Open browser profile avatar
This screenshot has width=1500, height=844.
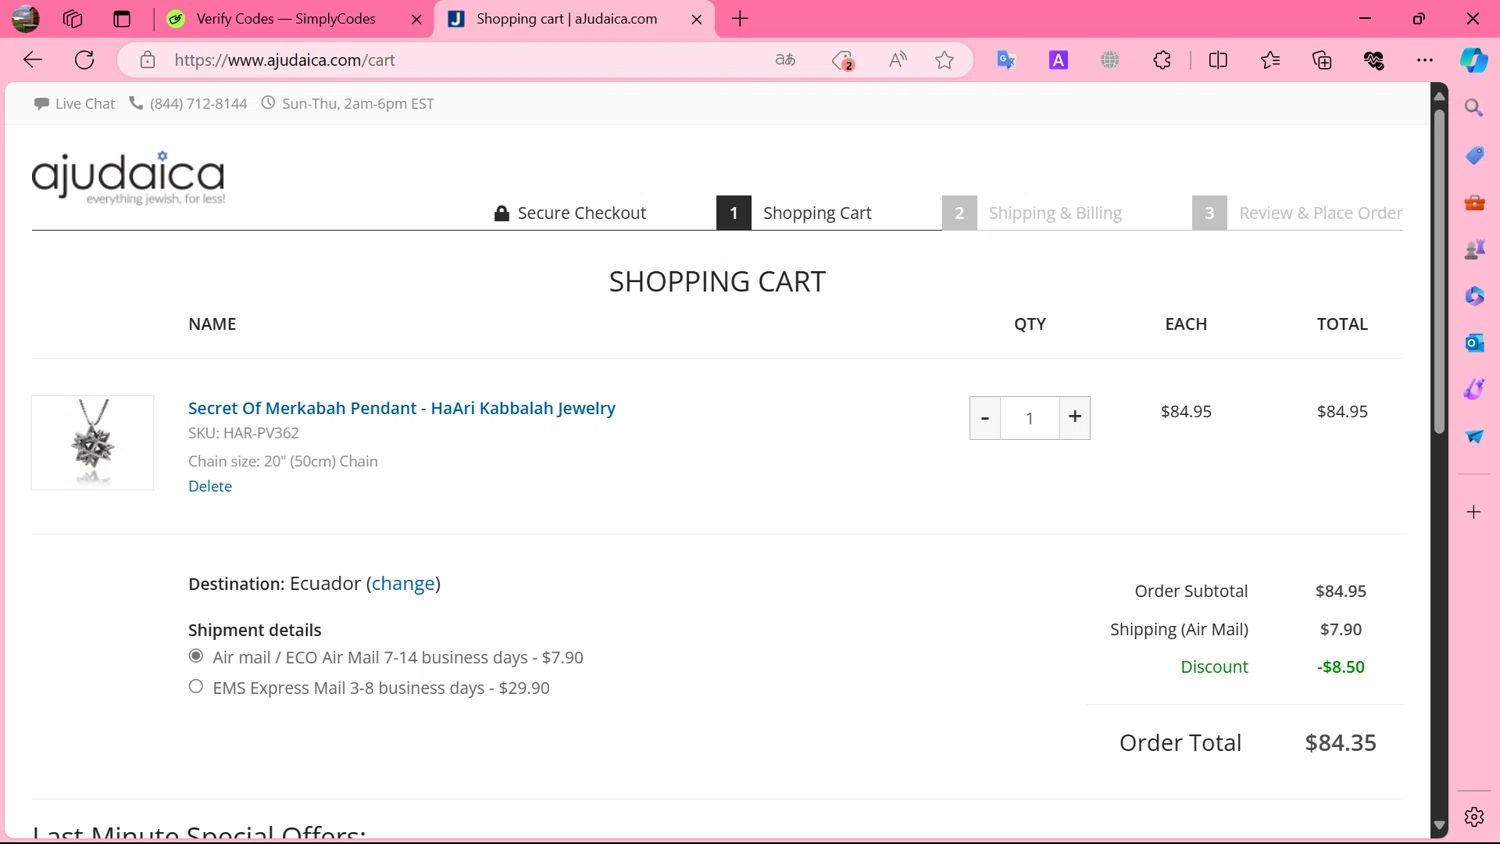click(25, 19)
